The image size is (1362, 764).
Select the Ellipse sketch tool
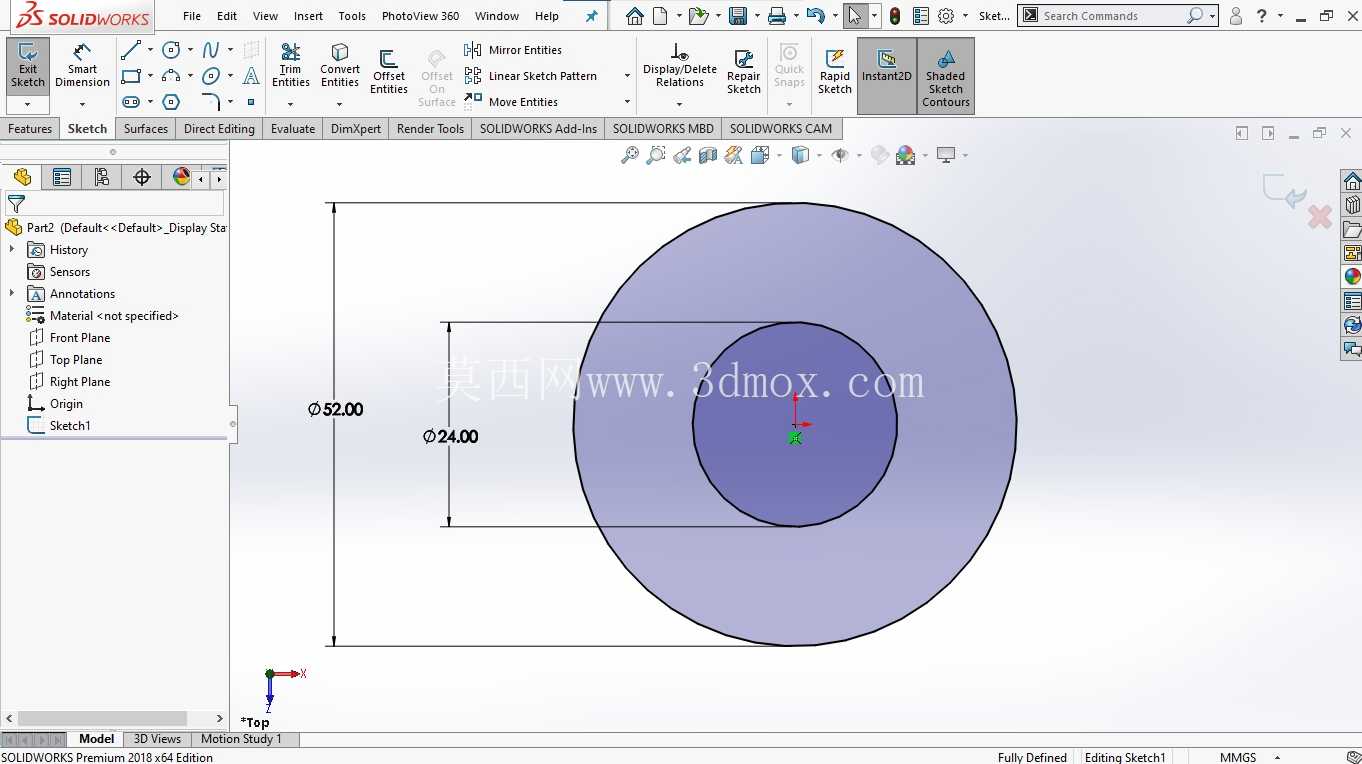211,76
